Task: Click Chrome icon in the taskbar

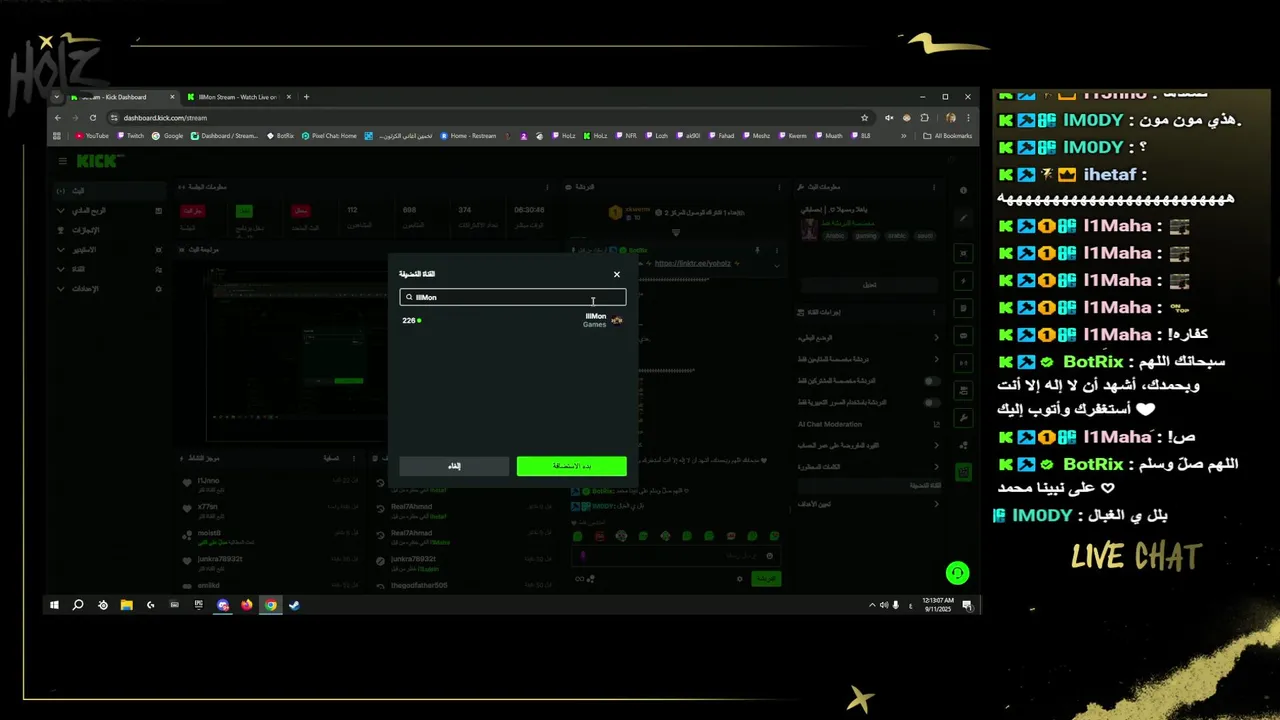Action: tap(270, 605)
